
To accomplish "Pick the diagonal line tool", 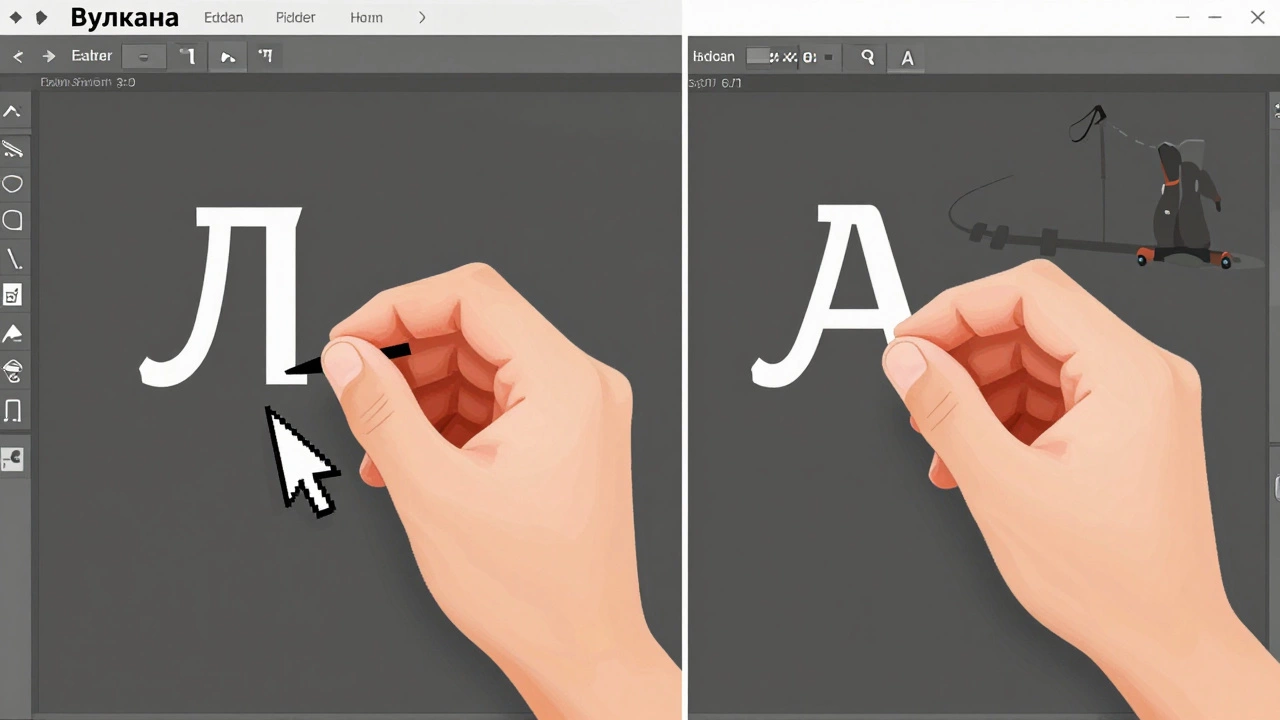I will pos(13,259).
